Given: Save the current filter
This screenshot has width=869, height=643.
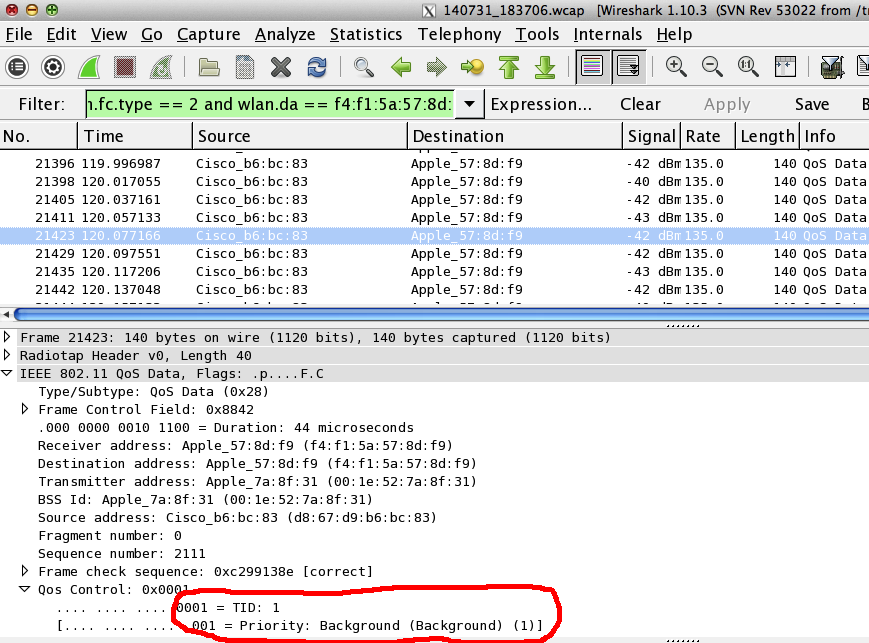Looking at the screenshot, I should (x=812, y=104).
